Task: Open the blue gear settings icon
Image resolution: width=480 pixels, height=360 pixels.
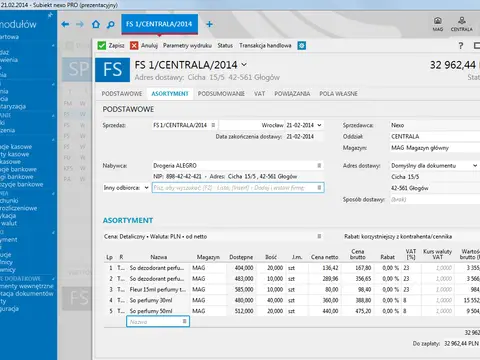Action: tap(302, 46)
